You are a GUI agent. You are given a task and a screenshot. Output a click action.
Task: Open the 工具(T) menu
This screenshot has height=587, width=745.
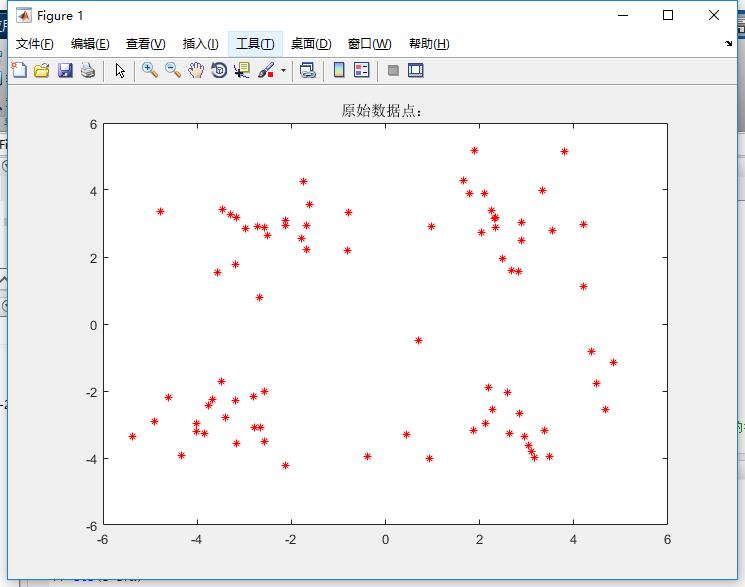[x=255, y=44]
